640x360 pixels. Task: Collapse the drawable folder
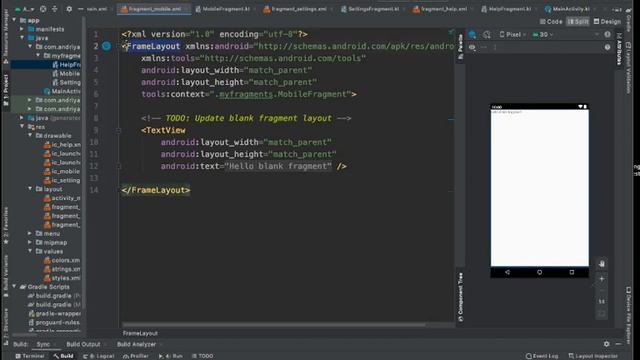(x=30, y=136)
